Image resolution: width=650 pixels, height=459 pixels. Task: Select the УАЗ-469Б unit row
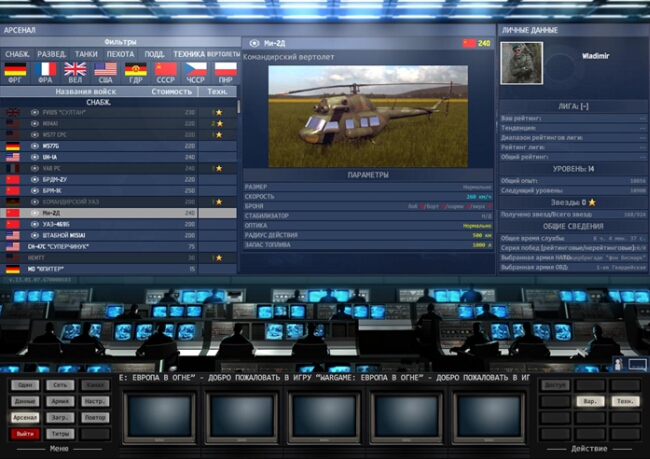[119, 224]
